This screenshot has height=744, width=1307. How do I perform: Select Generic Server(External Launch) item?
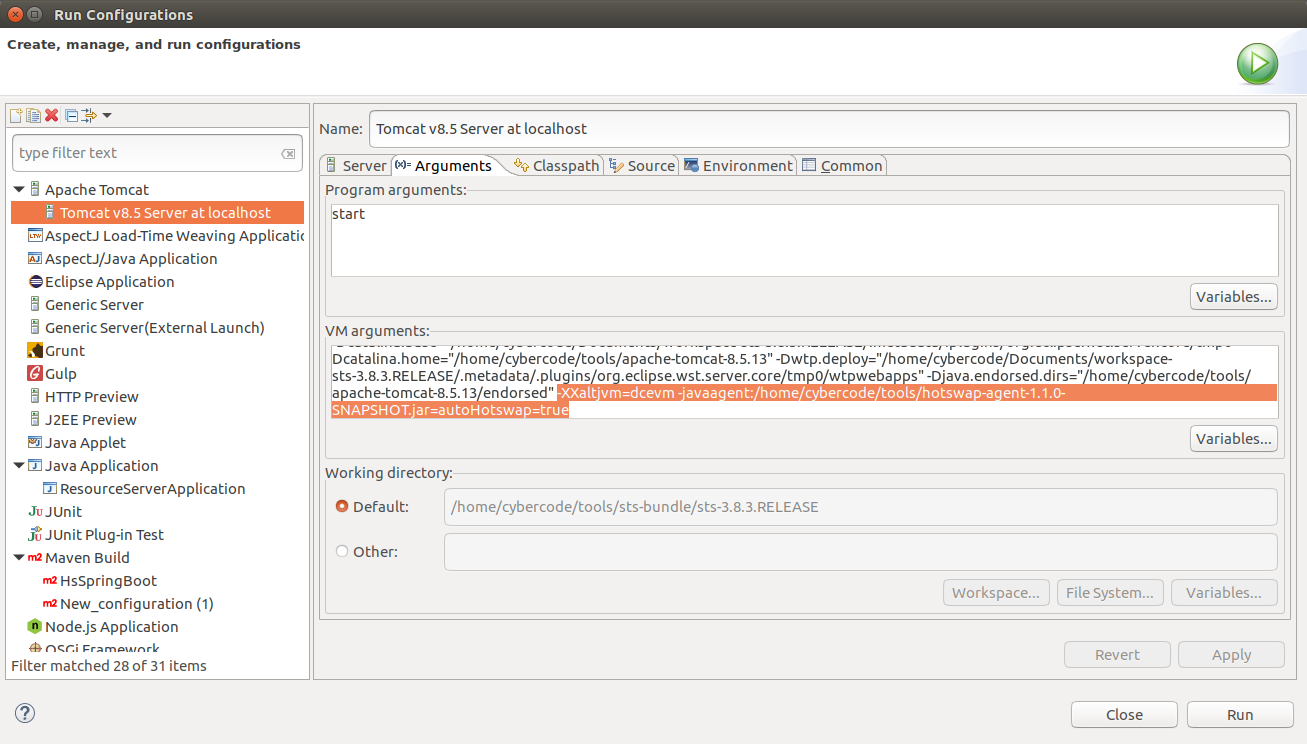[x=154, y=328]
